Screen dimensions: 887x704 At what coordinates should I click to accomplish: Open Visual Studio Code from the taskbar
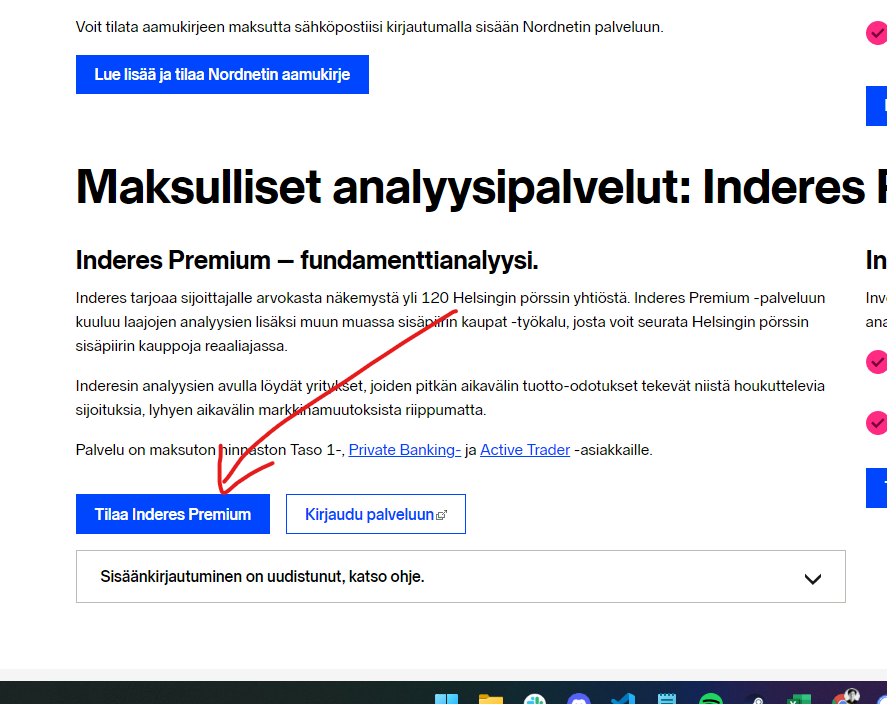pyautogui.click(x=623, y=699)
